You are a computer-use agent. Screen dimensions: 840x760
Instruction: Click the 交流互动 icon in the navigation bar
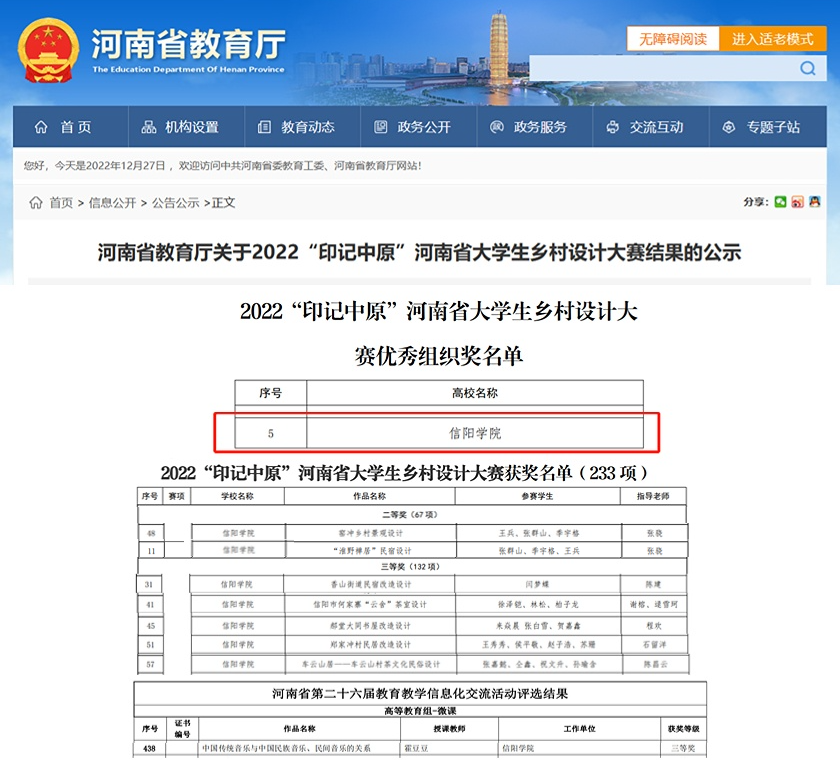pos(613,127)
